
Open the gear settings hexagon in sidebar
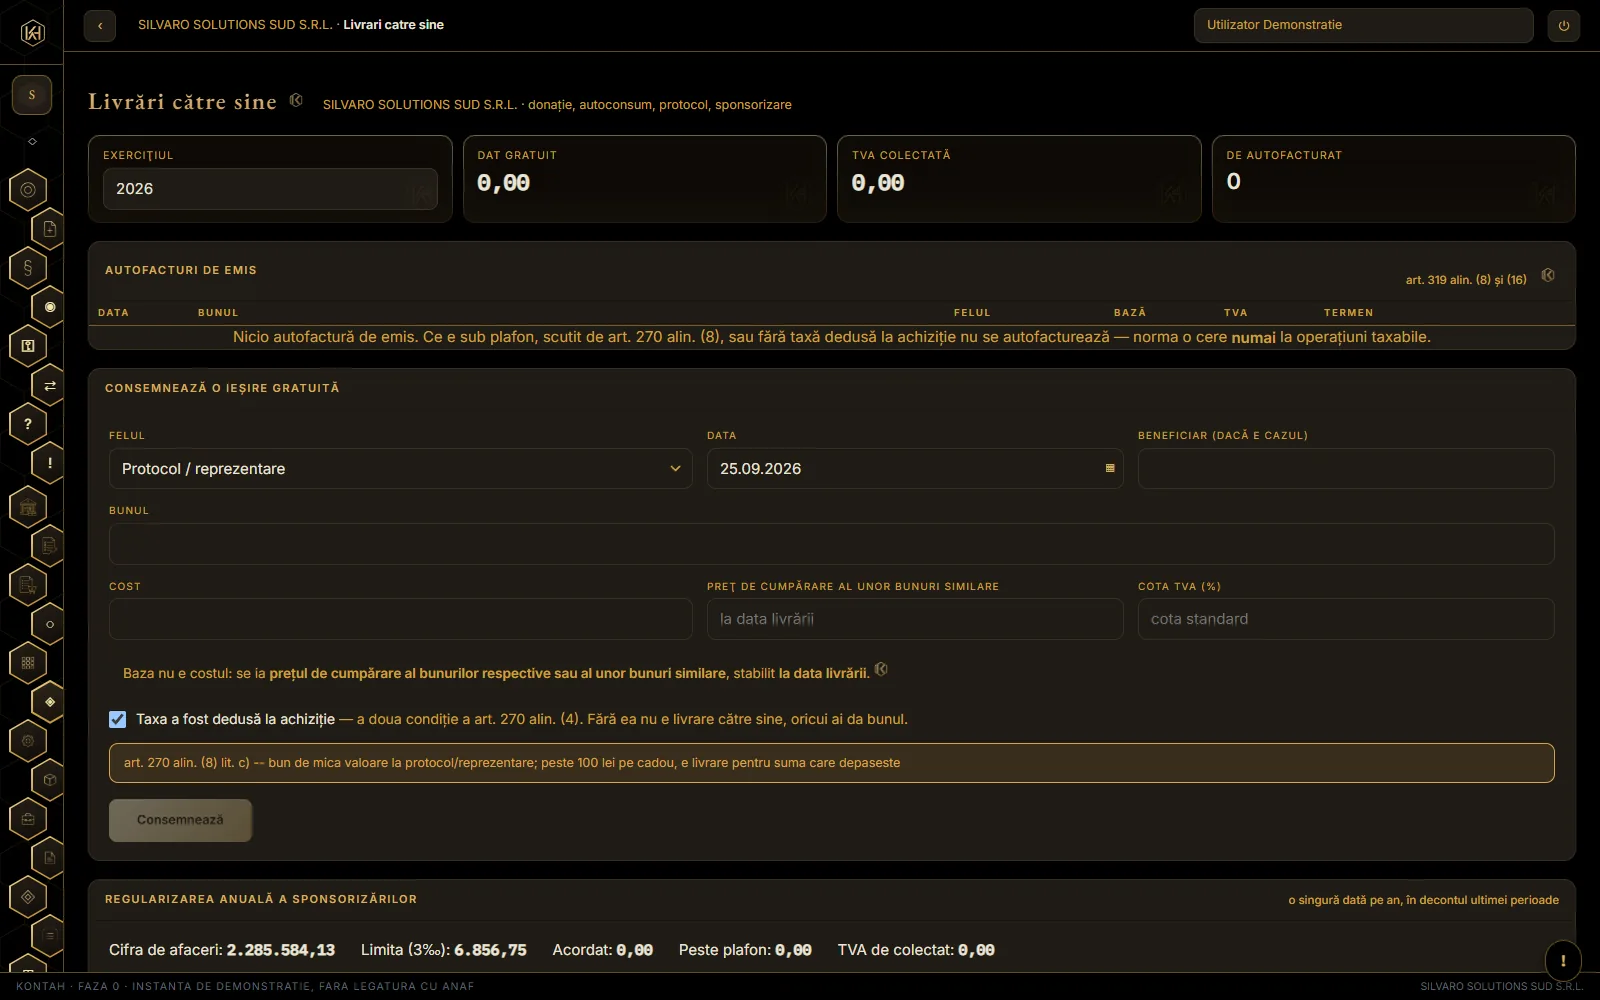(28, 741)
